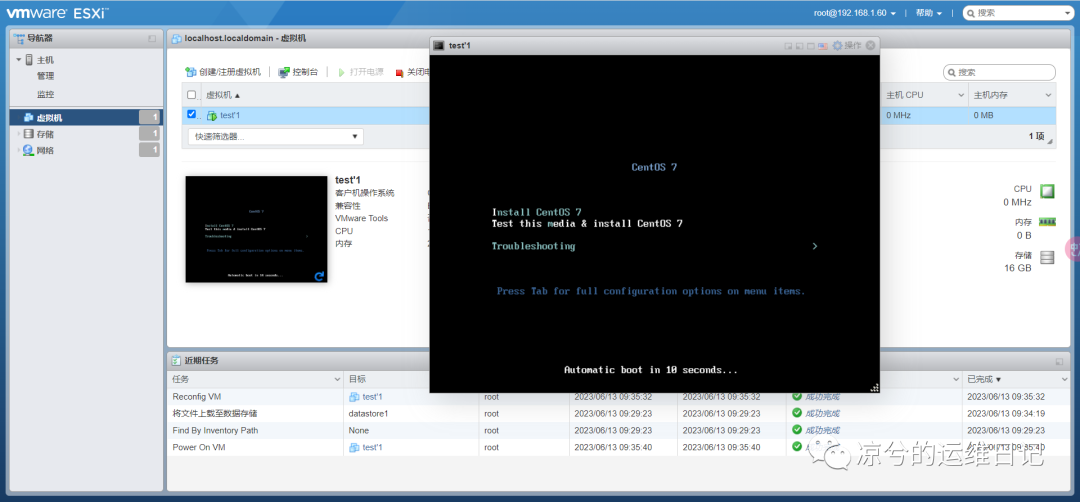Click the test'1 VM console thumbnail preview
The height and width of the screenshot is (502, 1080).
click(256, 229)
